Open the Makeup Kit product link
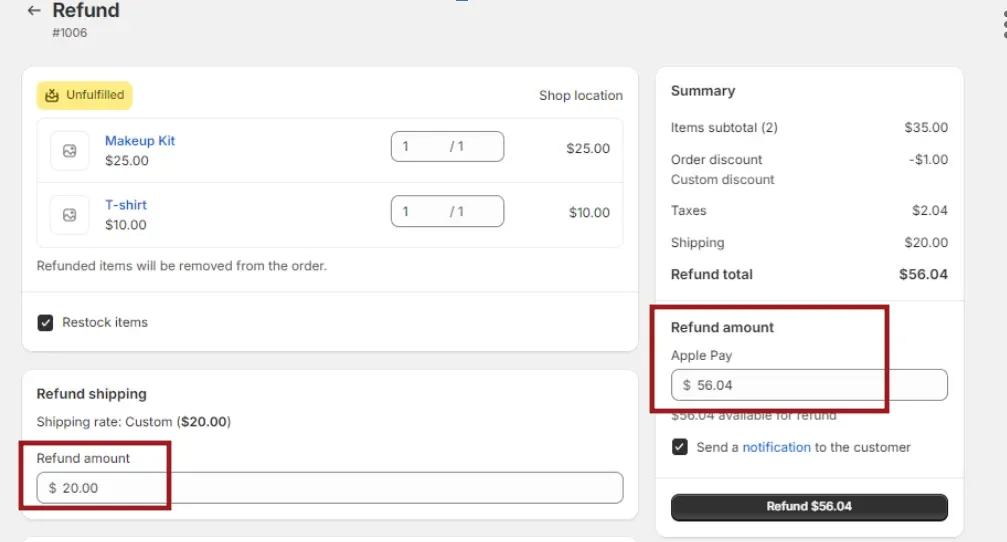Image resolution: width=1007 pixels, height=542 pixels. tap(140, 141)
